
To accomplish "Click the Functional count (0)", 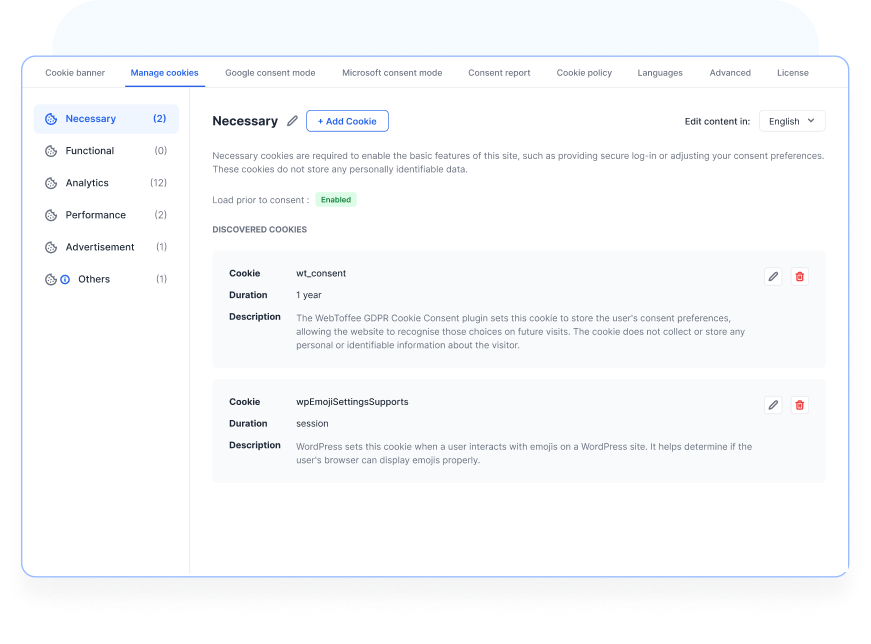I will (x=161, y=151).
